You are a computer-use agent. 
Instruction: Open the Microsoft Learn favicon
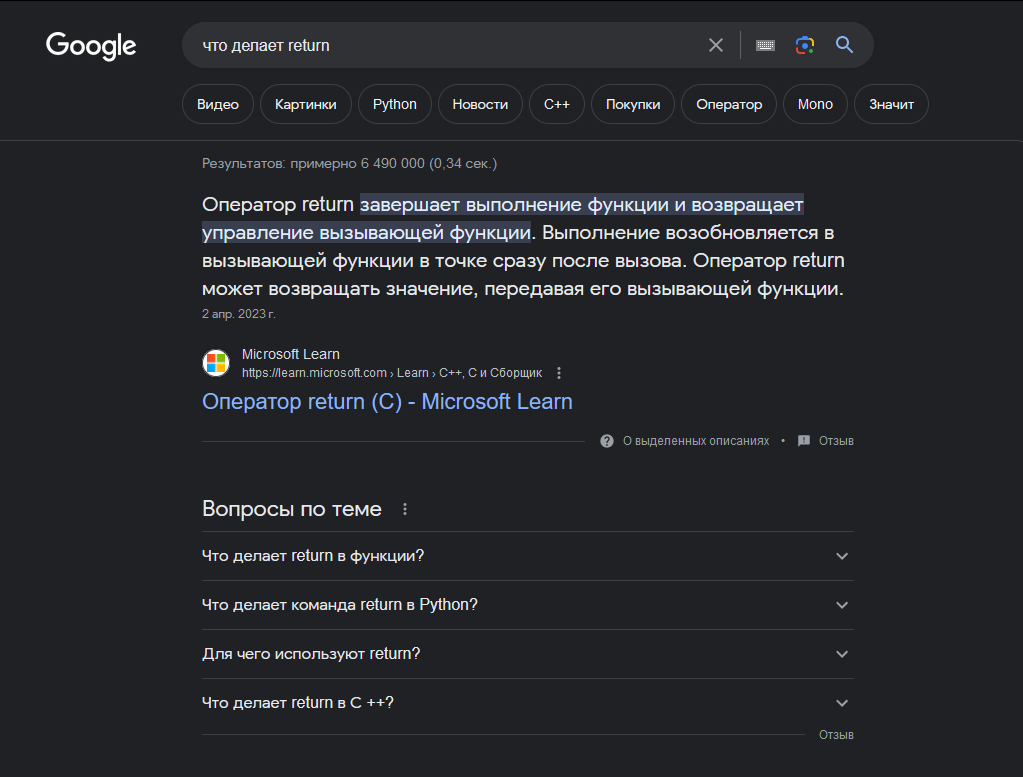coord(216,363)
